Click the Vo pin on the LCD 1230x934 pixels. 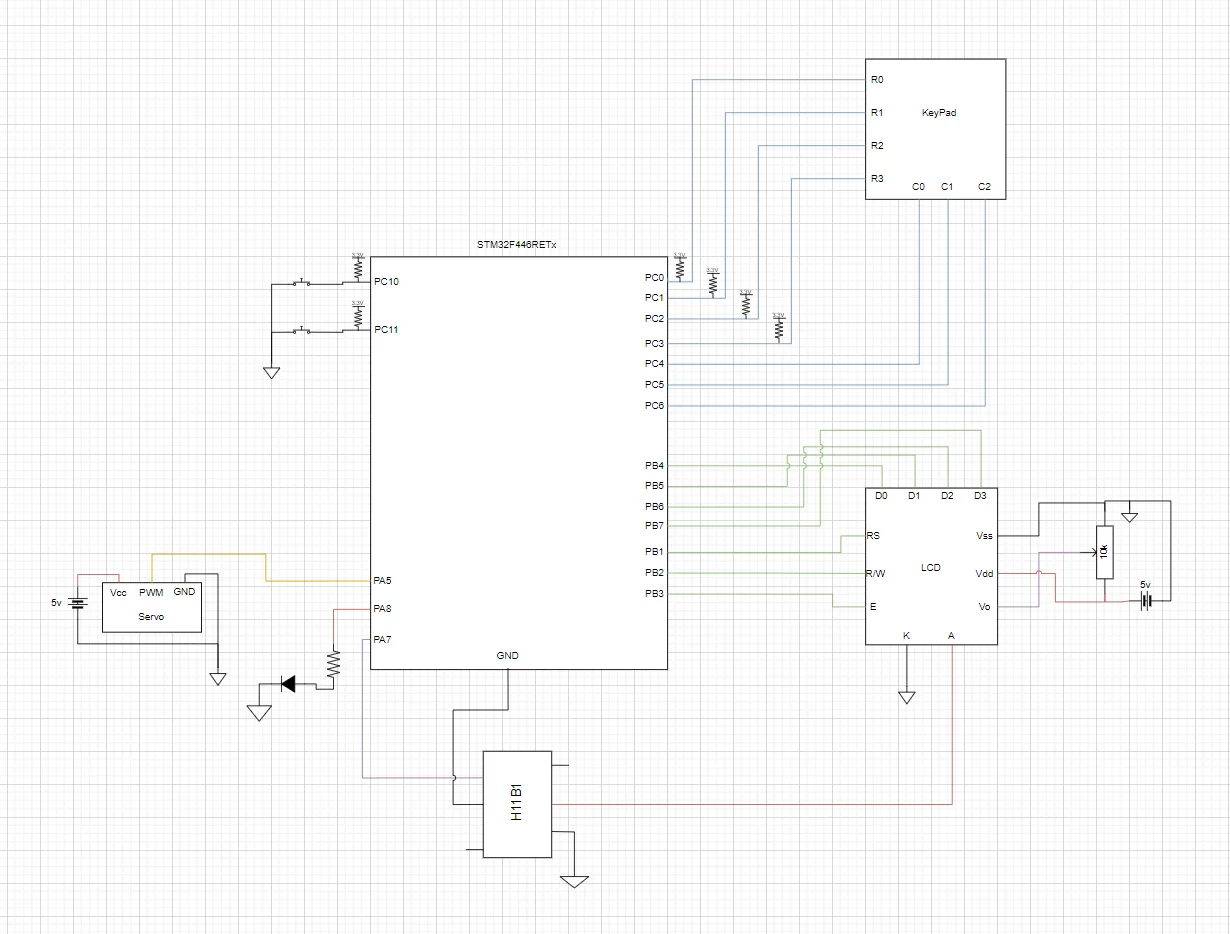[x=984, y=607]
